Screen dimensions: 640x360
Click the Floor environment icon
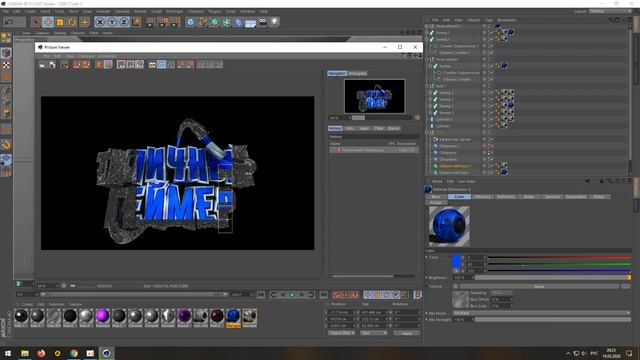(250, 22)
